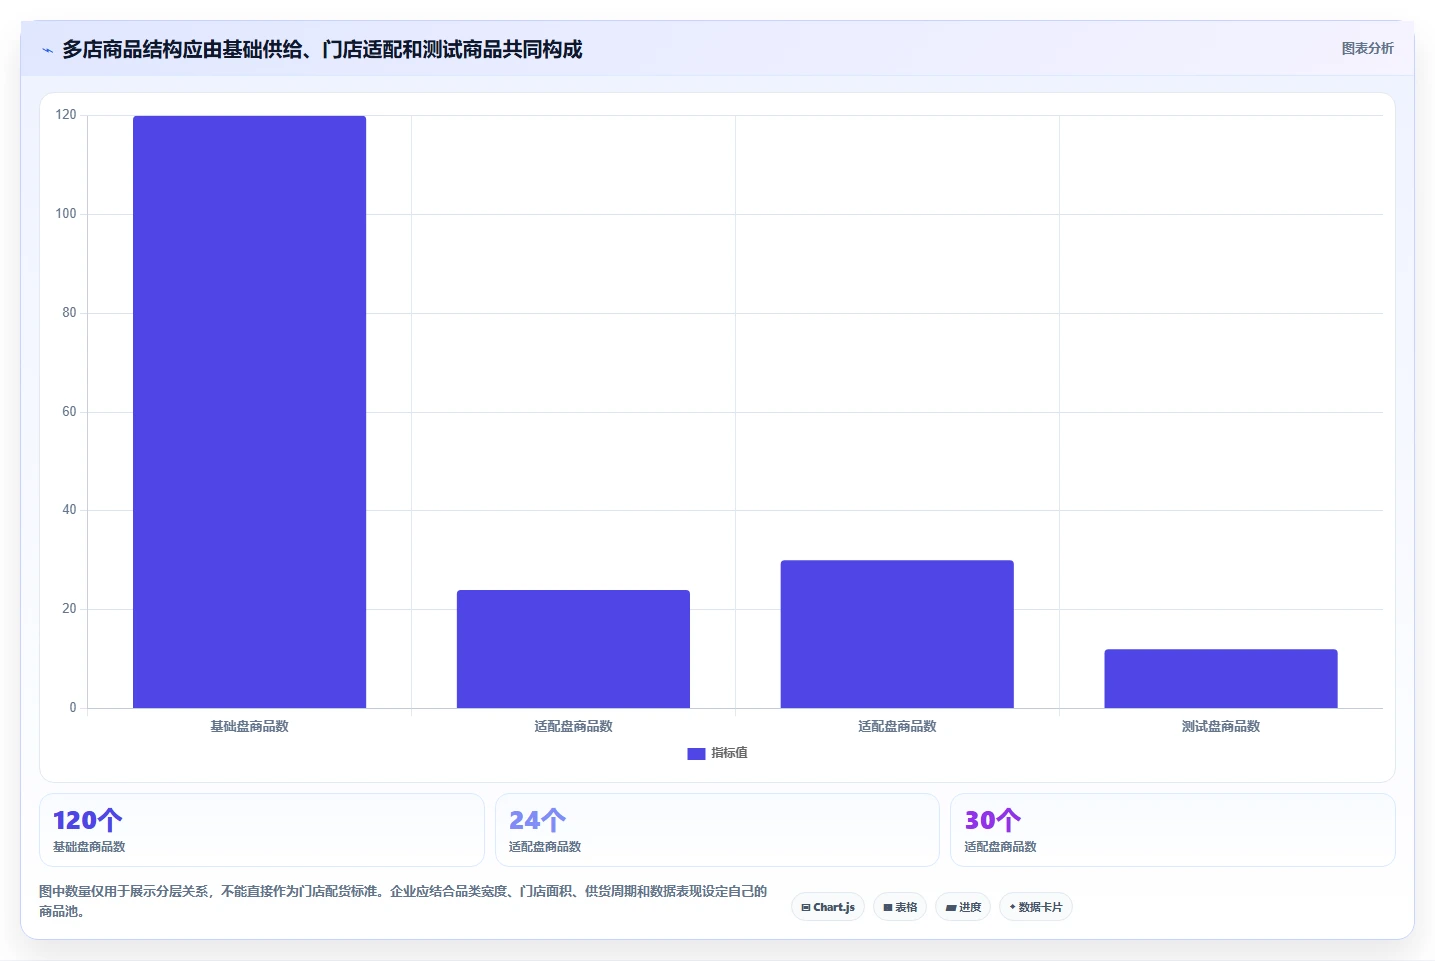1435x961 pixels.
Task: Click the 表格 tag pill
Action: (x=900, y=907)
